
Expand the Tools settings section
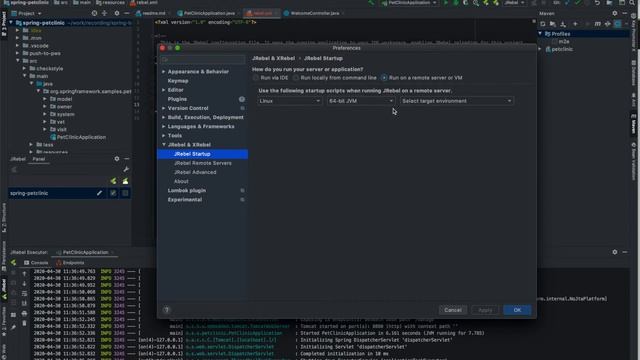pos(164,136)
